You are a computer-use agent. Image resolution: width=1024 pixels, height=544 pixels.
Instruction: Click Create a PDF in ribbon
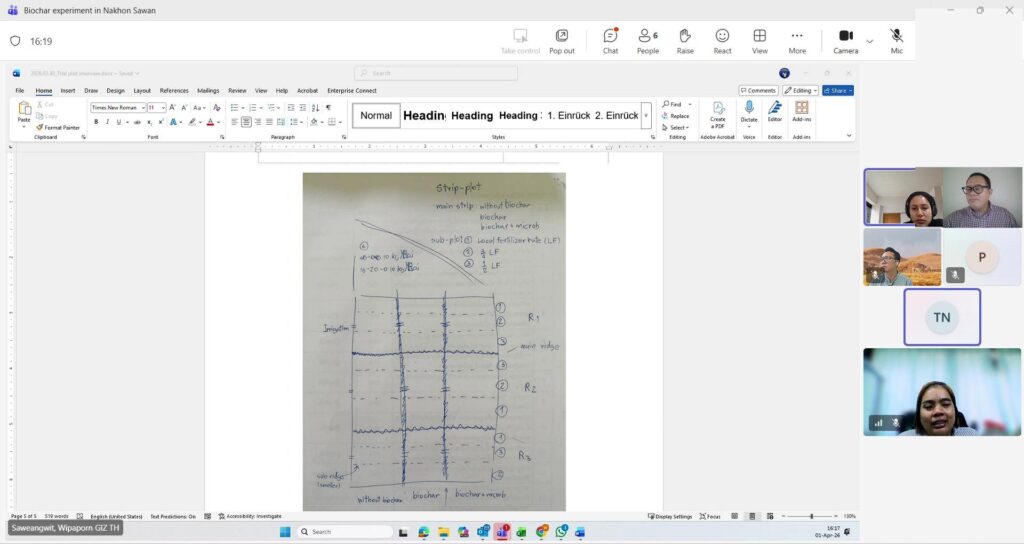tap(718, 112)
